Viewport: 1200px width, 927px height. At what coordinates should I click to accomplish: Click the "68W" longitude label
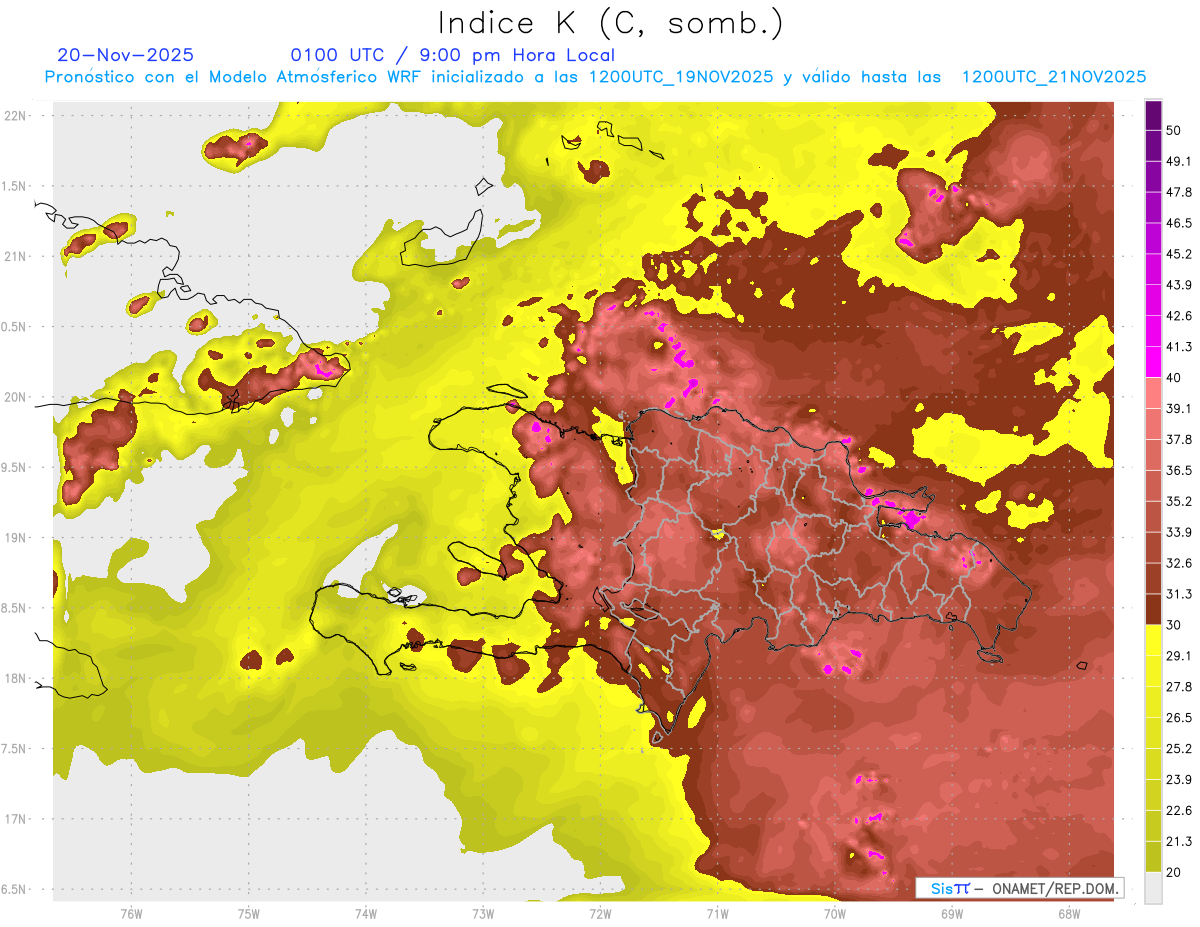[x=1069, y=913]
